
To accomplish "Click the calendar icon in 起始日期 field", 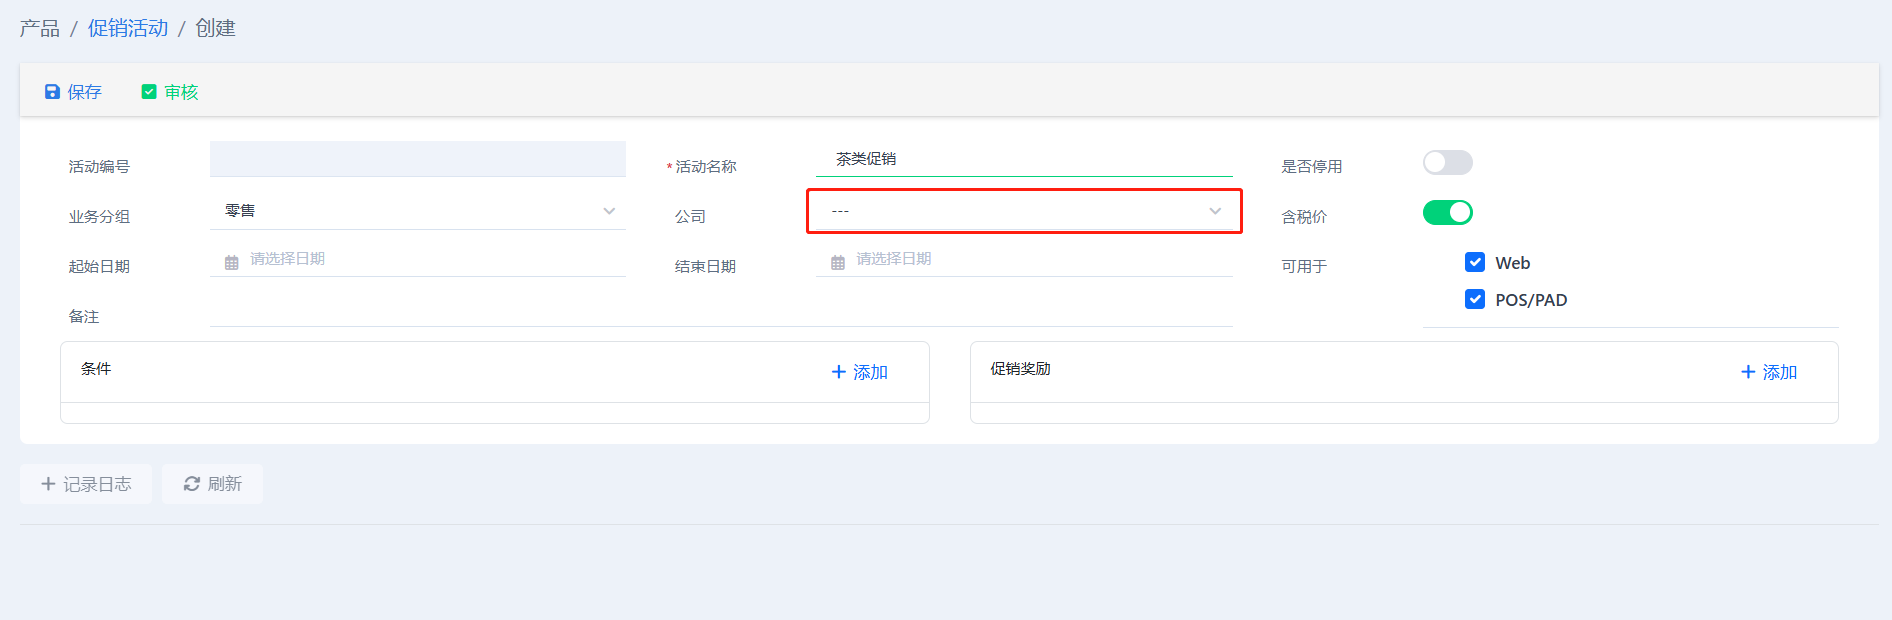I will pos(232,262).
